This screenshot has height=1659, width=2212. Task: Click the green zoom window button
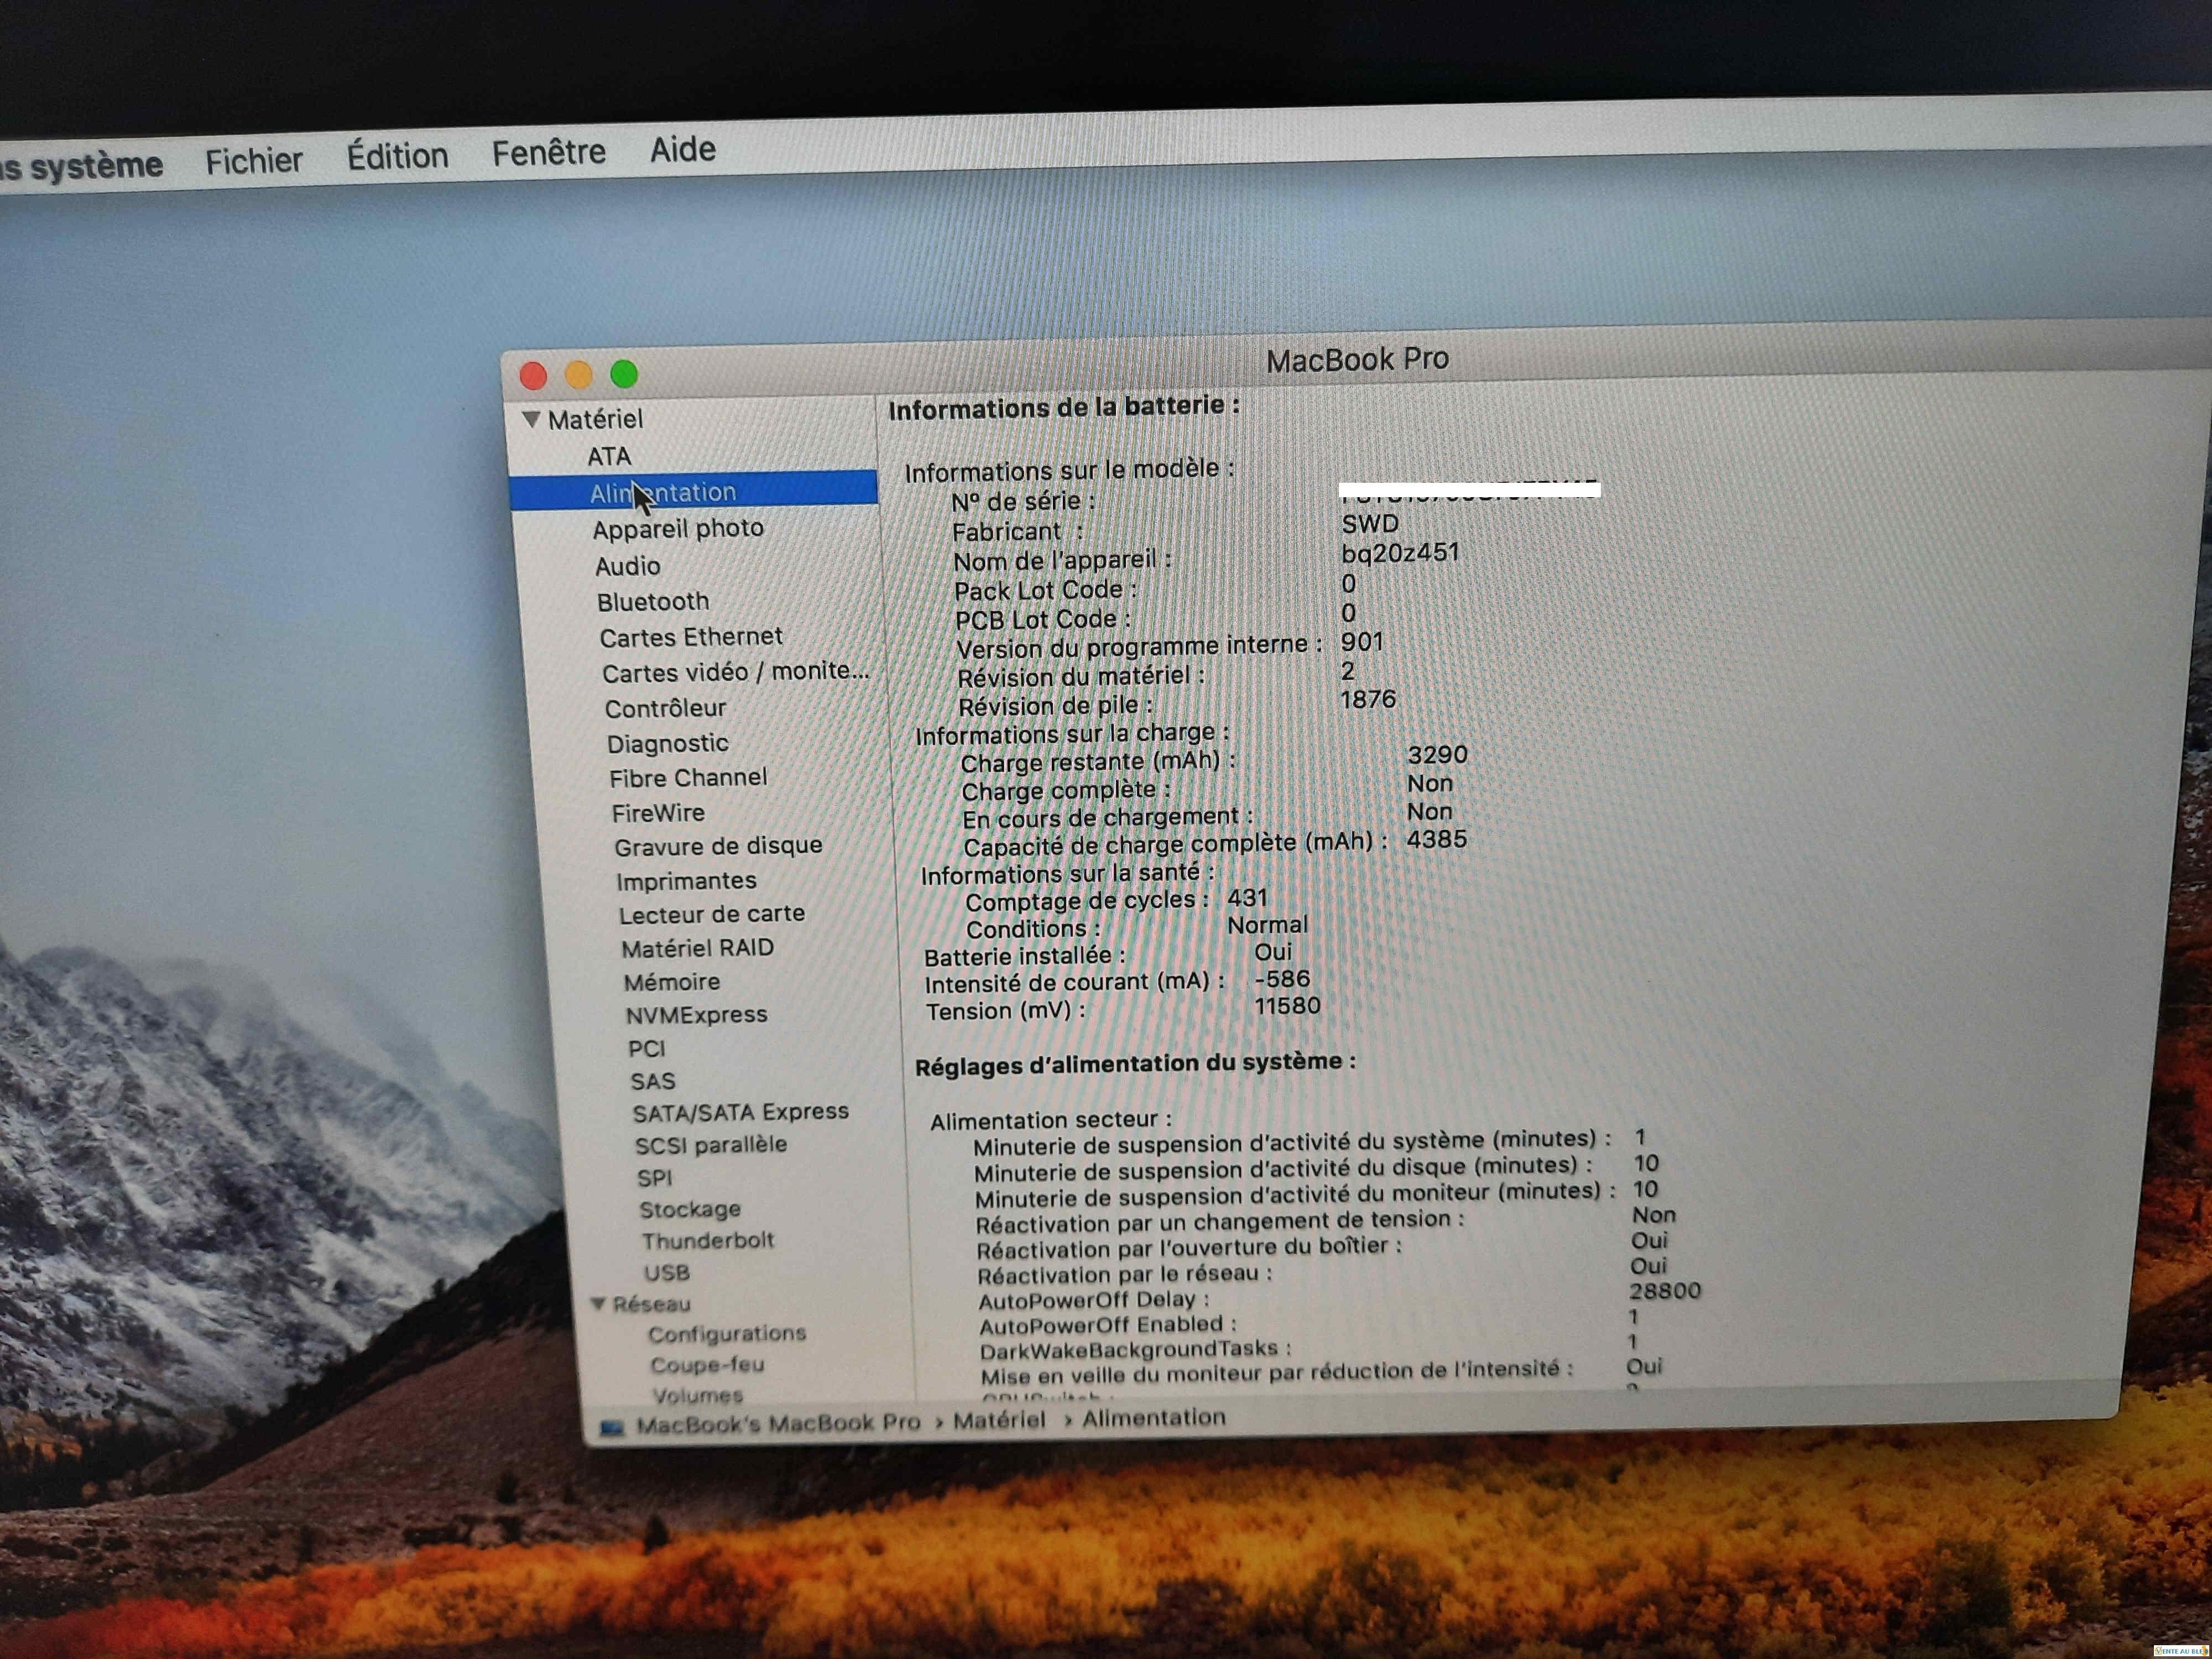point(624,373)
